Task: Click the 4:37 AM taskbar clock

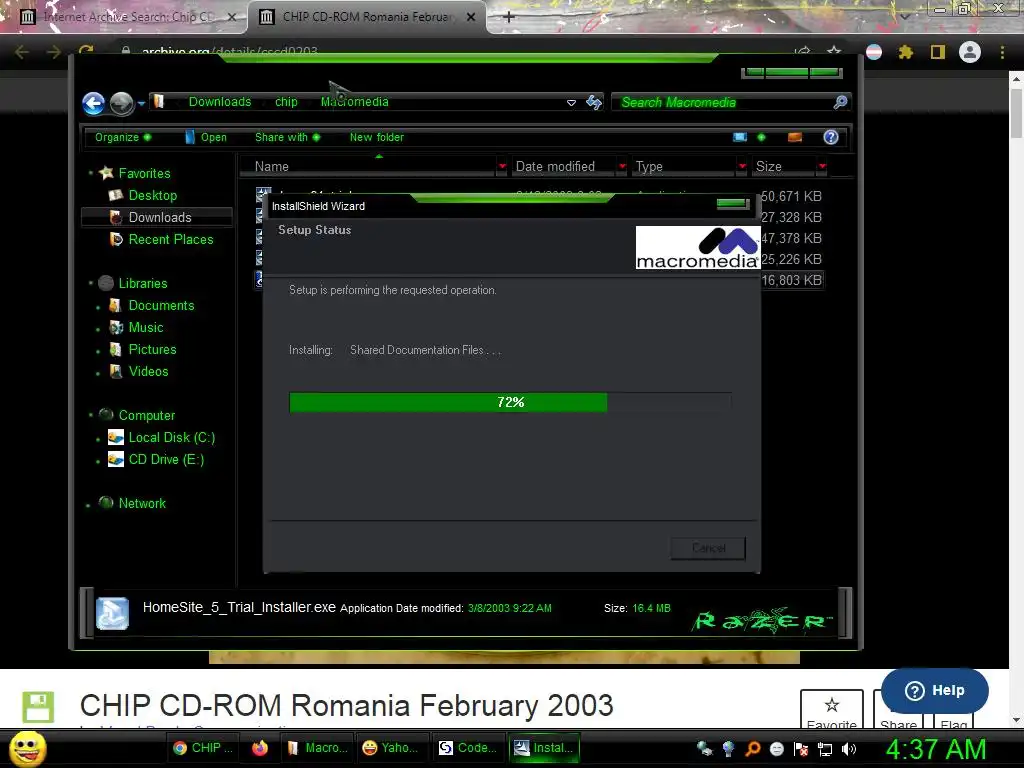Action: (935, 749)
